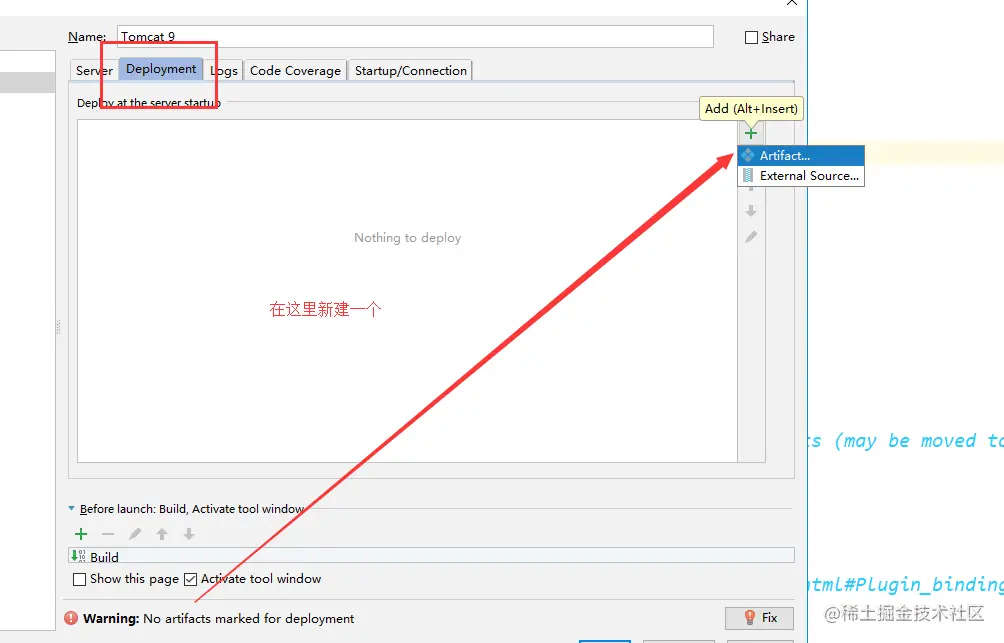This screenshot has width=1004, height=643.
Task: Open the Logs tab
Action: click(223, 70)
